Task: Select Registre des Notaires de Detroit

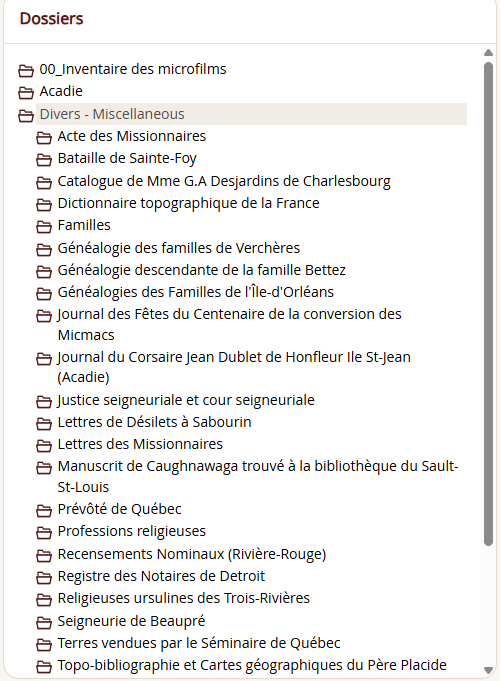Action: (161, 576)
